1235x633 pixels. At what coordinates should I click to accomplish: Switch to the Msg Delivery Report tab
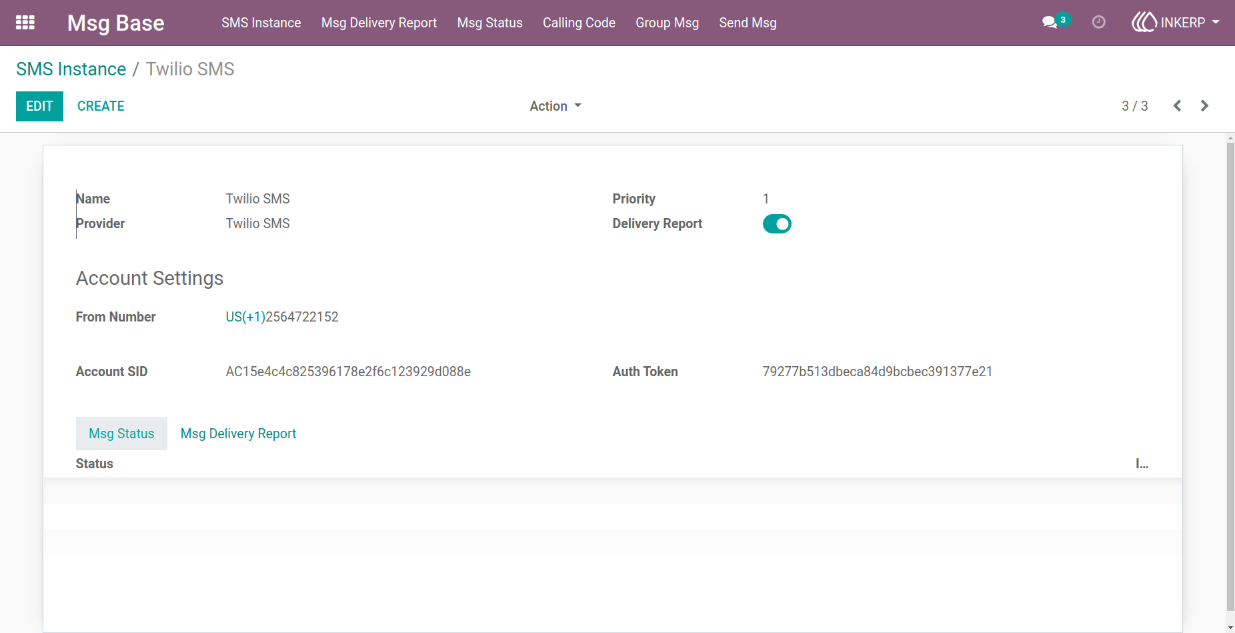point(238,433)
